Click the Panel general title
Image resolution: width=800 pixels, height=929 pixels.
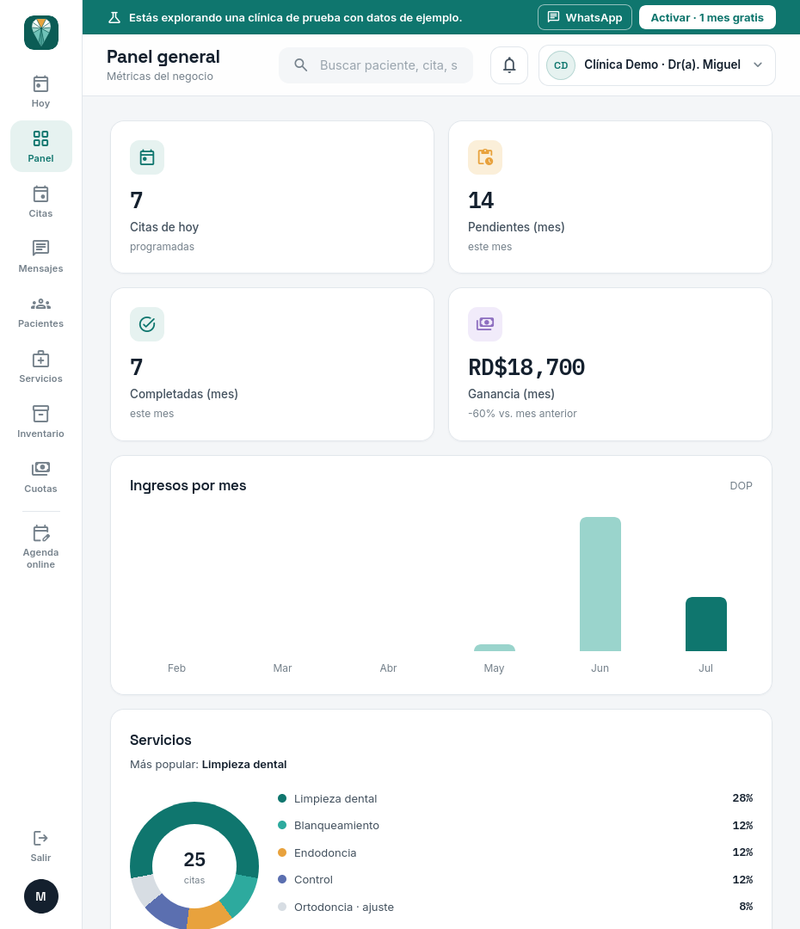pyautogui.click(x=163, y=57)
